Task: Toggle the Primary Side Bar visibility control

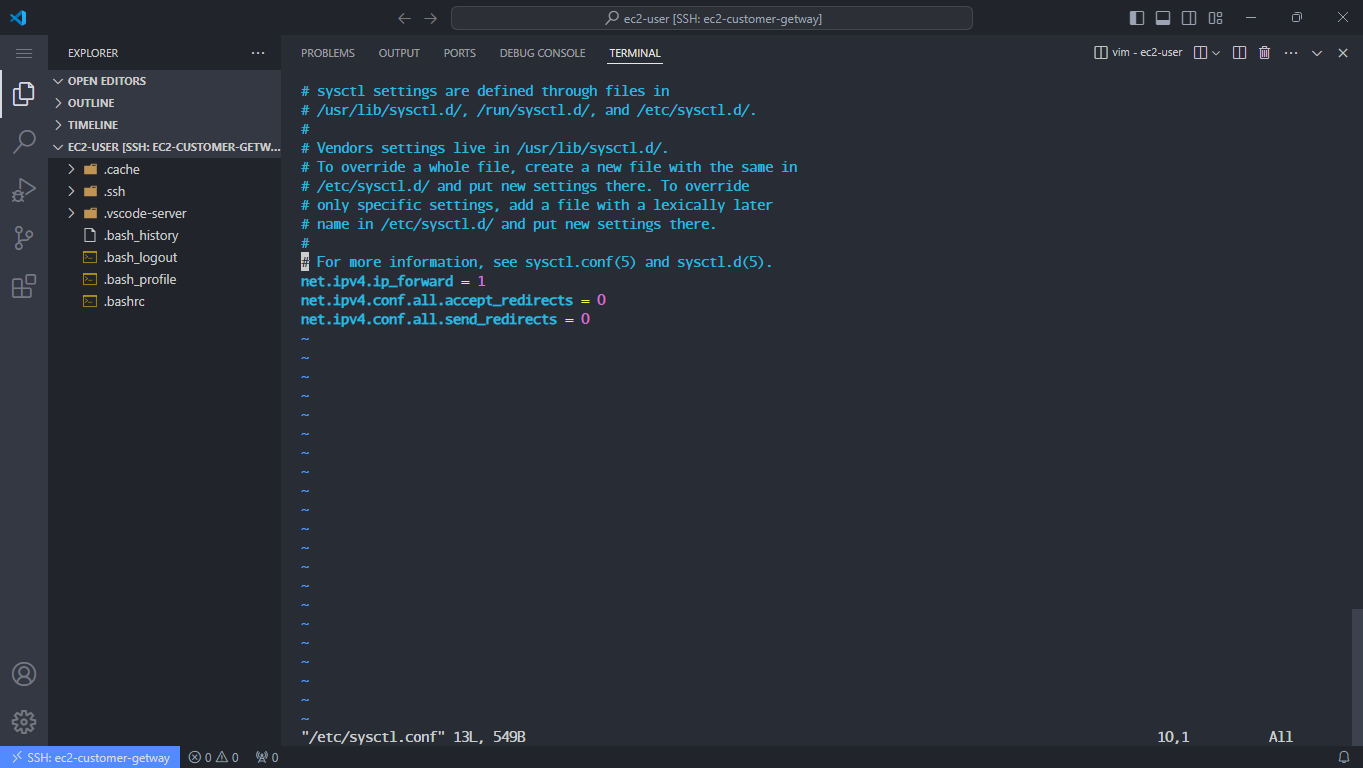Action: (1136, 17)
